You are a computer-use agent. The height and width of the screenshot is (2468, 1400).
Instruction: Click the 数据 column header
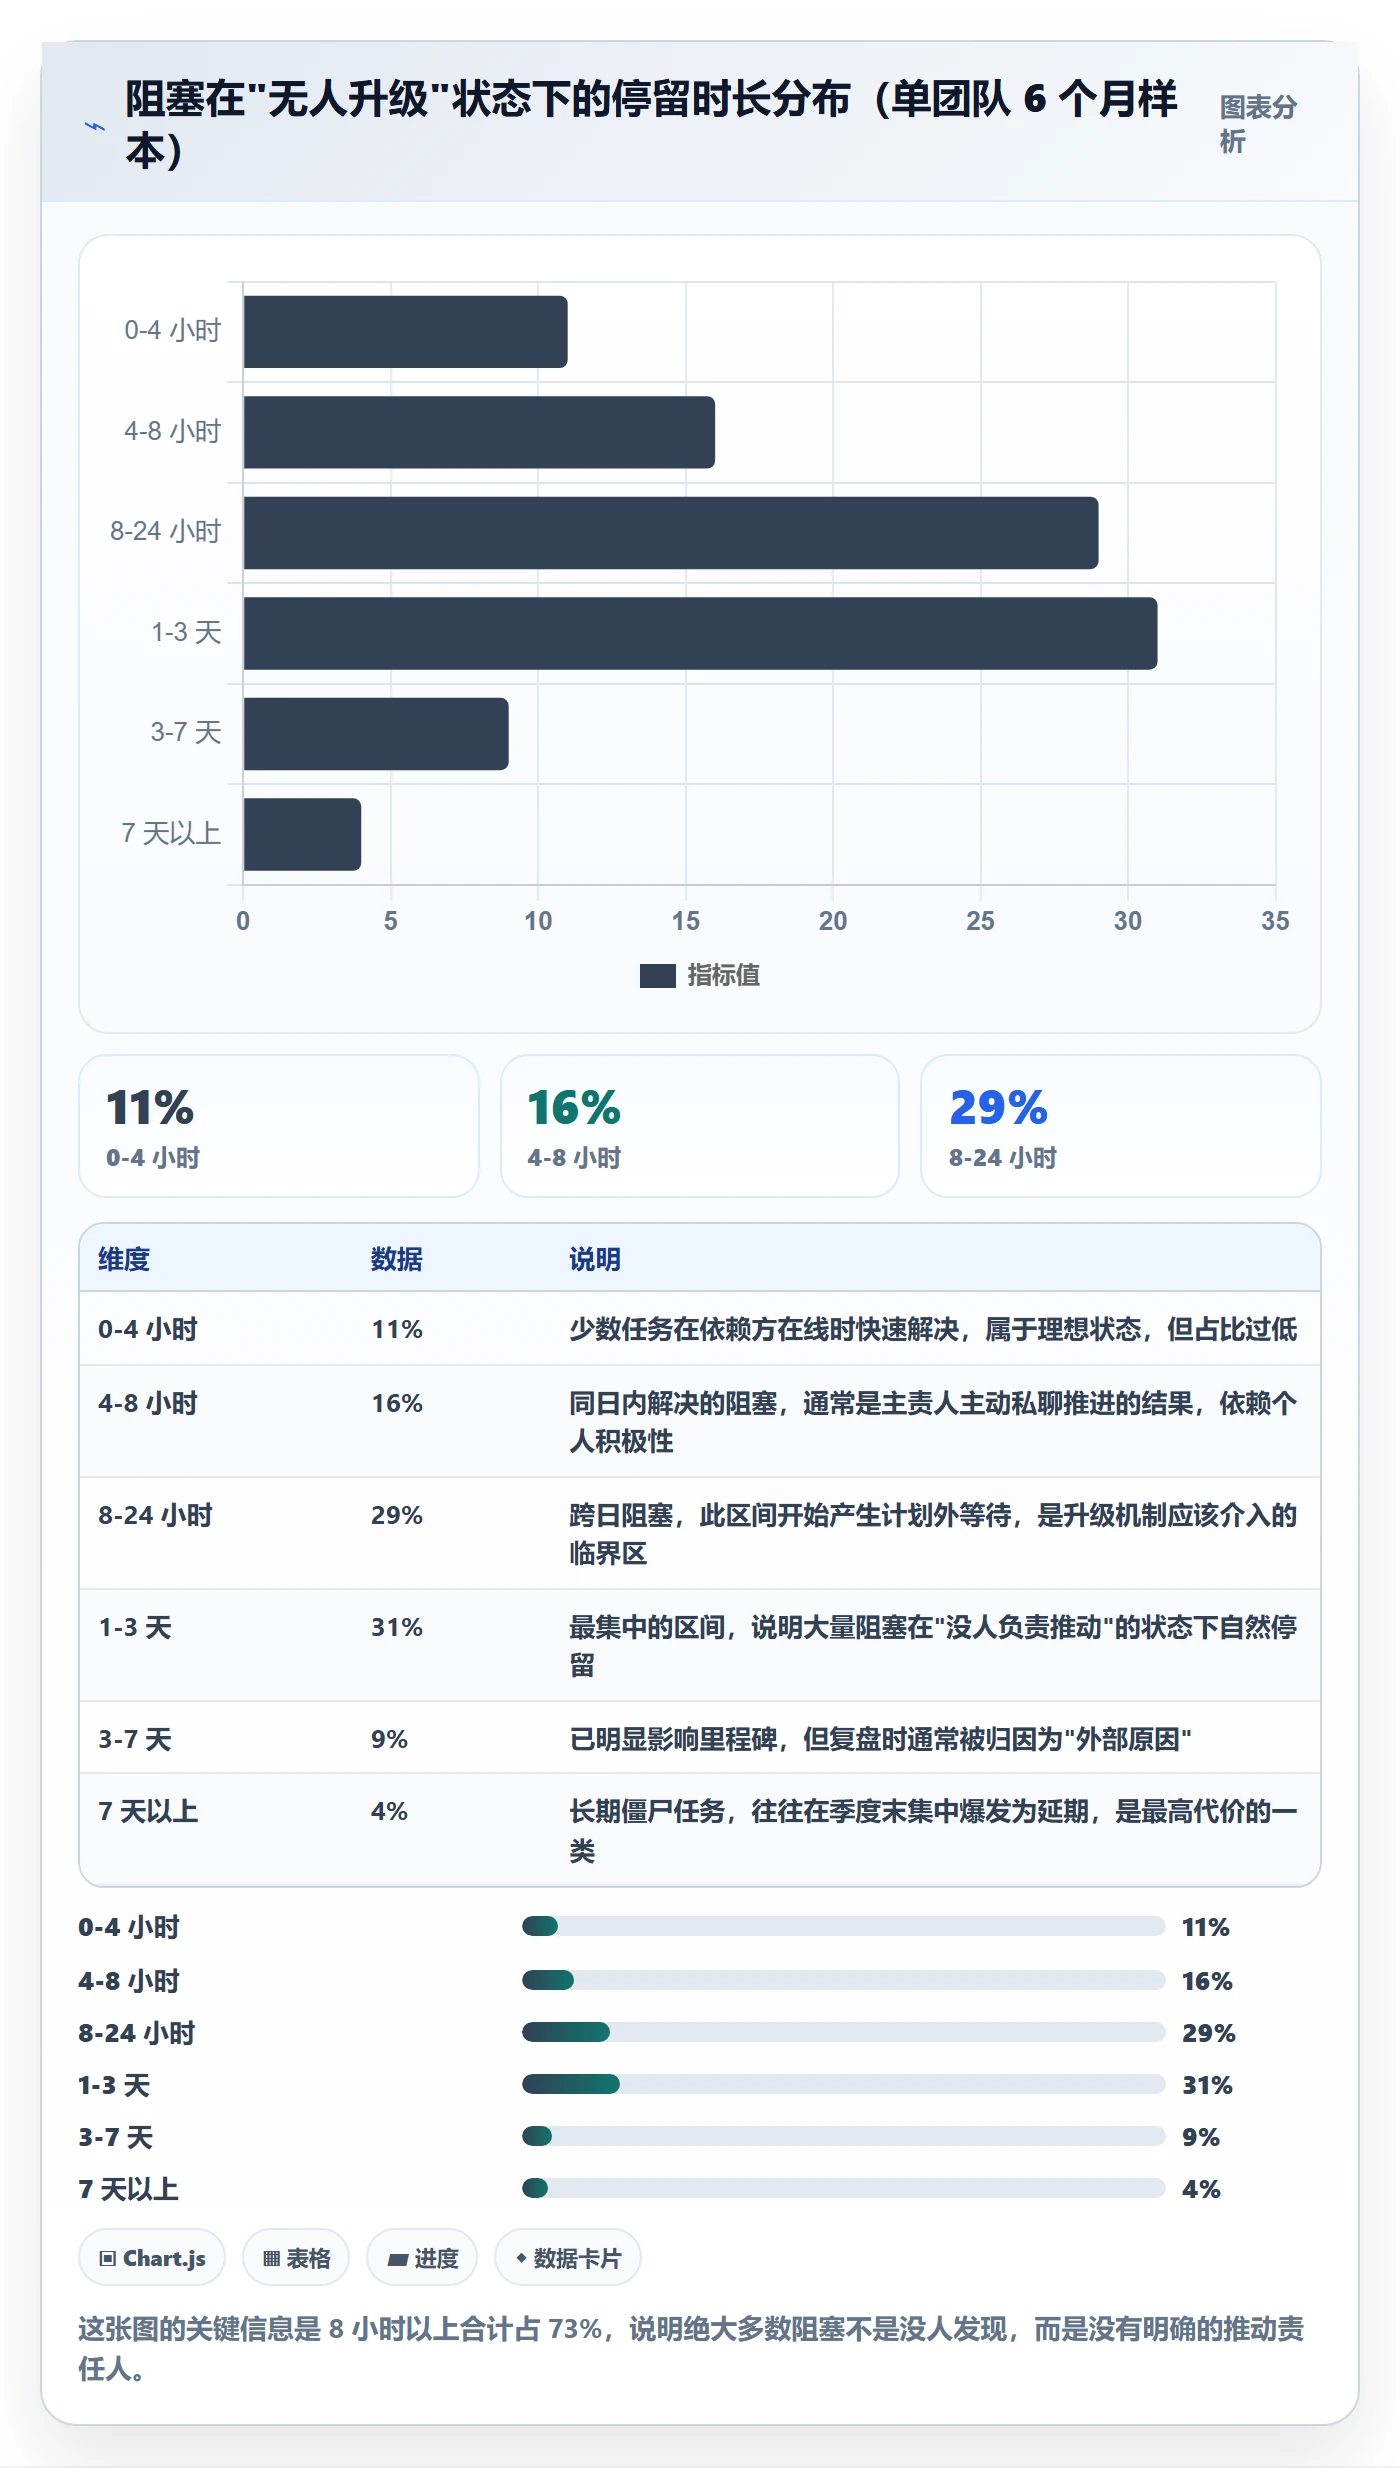pyautogui.click(x=397, y=1259)
